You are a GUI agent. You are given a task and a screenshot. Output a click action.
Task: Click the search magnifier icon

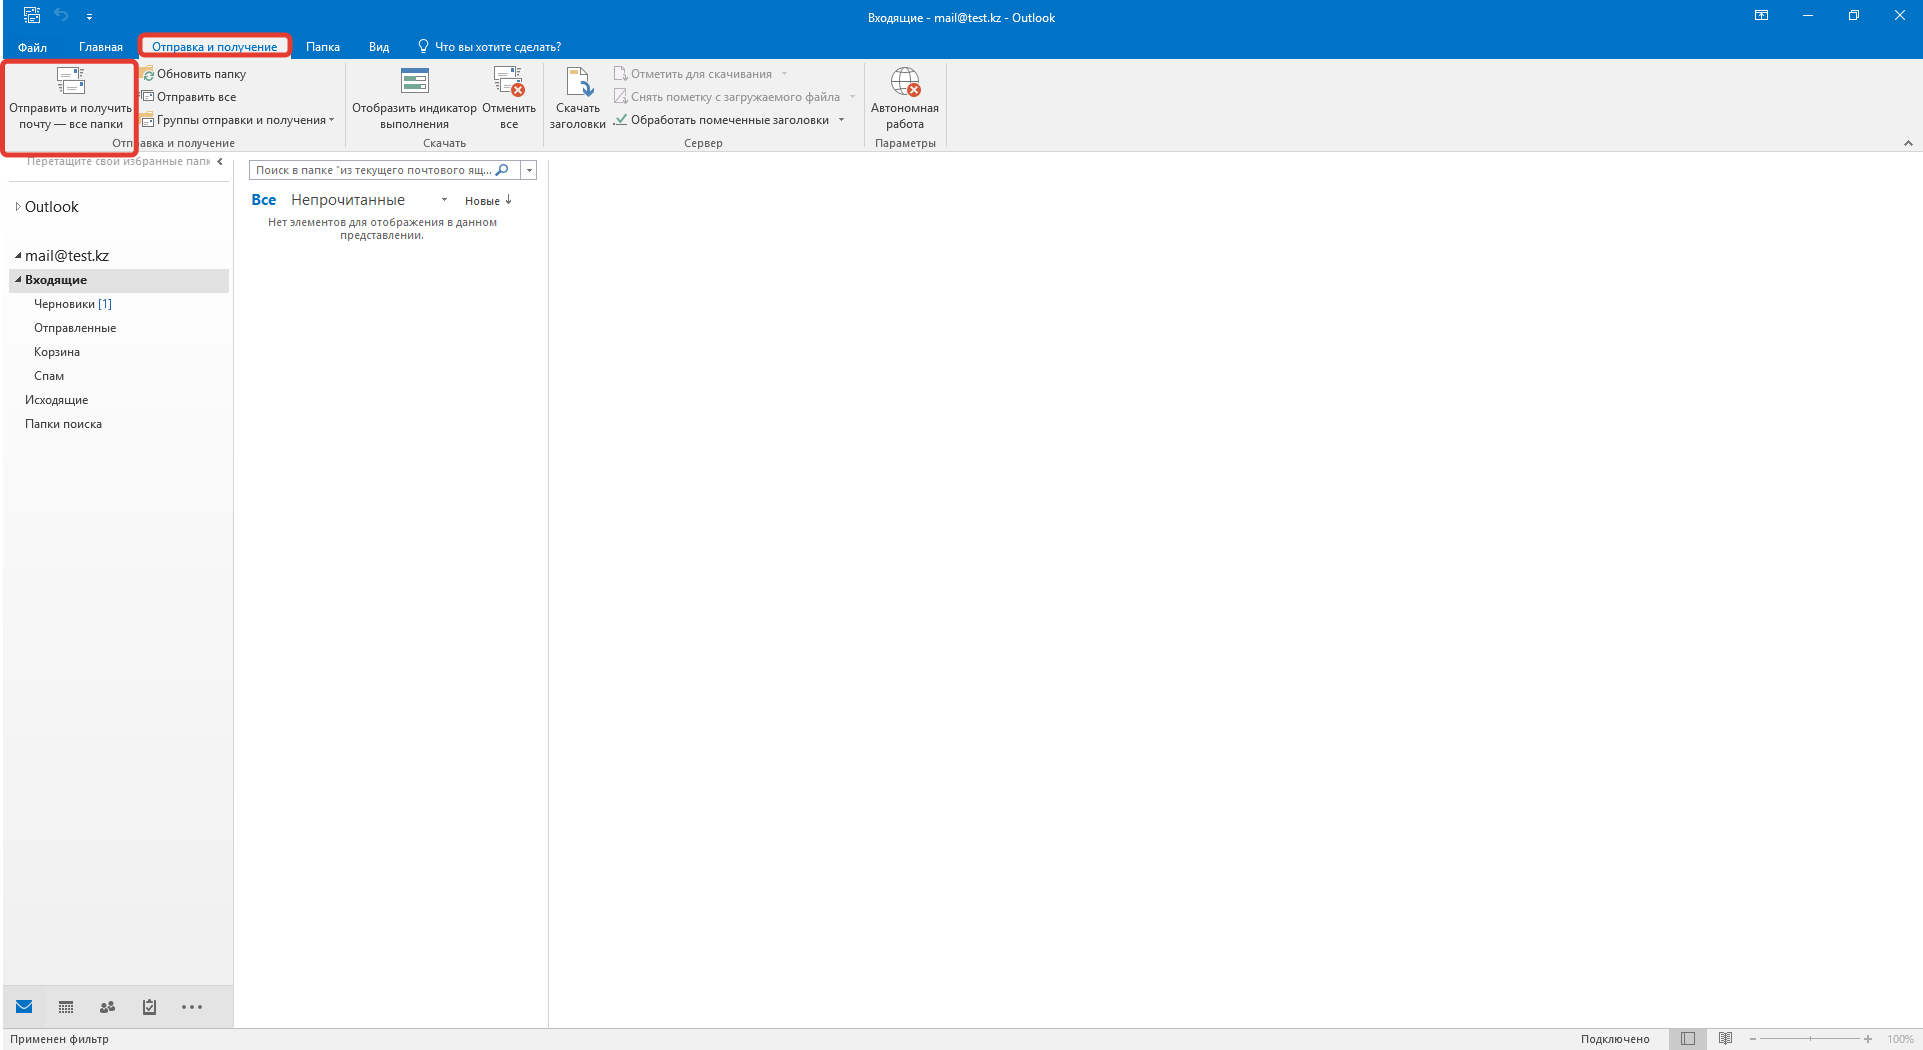tap(503, 170)
